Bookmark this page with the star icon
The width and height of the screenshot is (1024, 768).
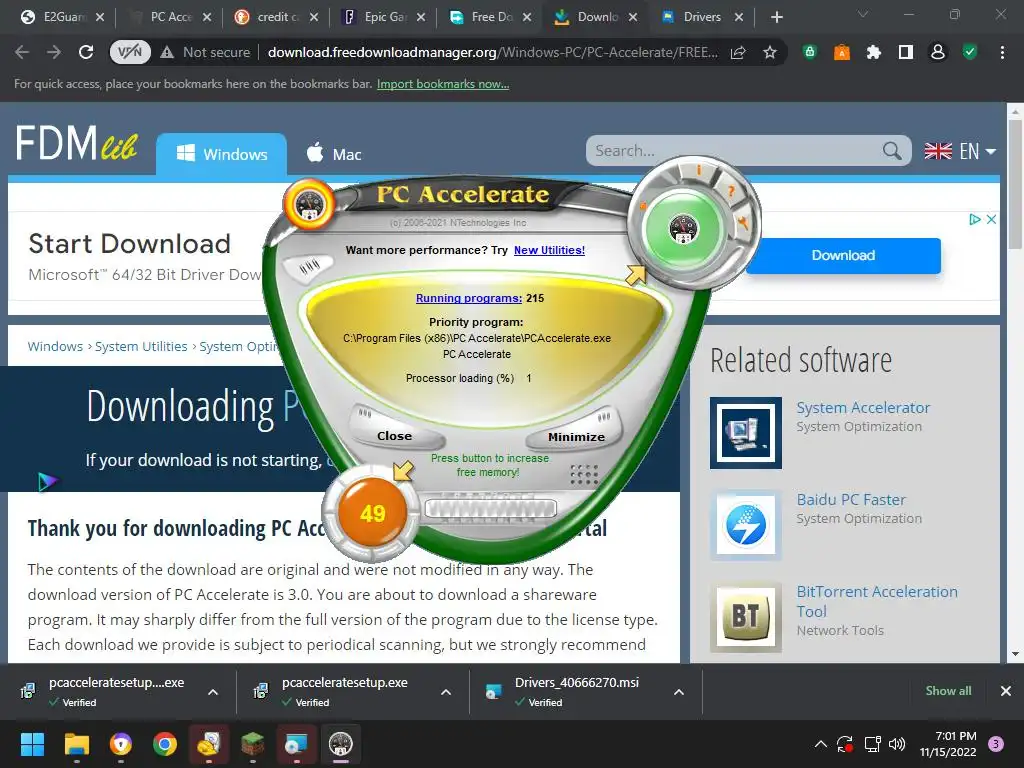point(770,52)
